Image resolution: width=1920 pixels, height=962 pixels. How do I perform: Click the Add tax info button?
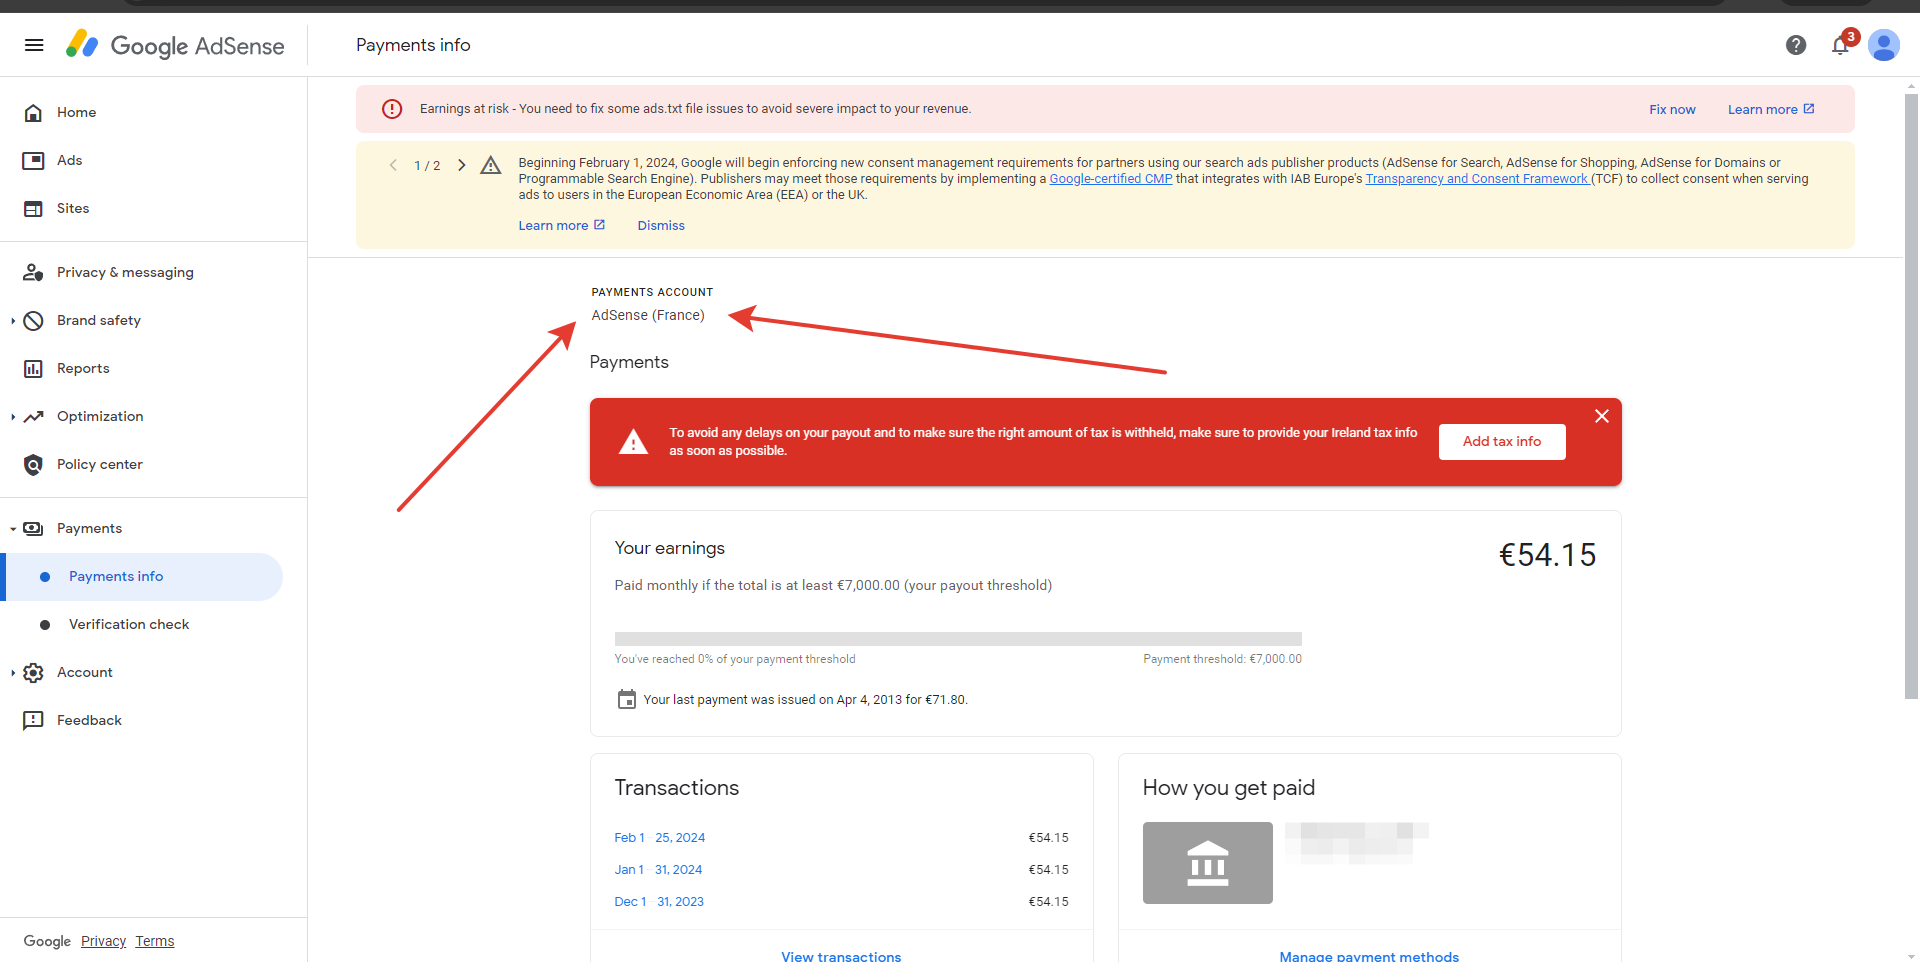tap(1502, 441)
